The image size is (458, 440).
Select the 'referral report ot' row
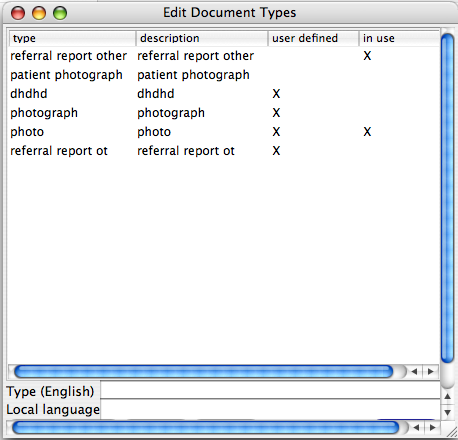click(224, 151)
